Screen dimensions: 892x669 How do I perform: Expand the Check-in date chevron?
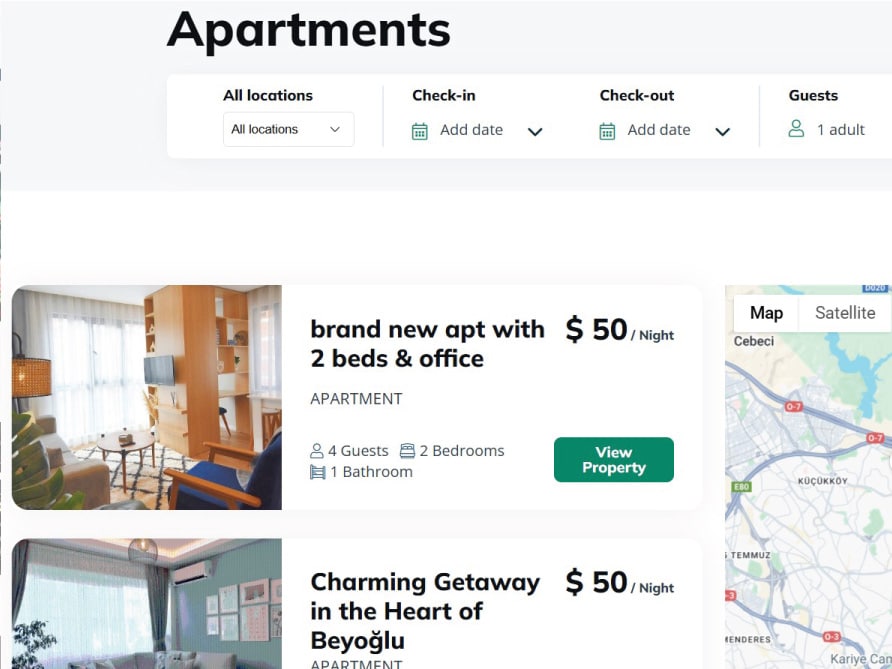click(535, 132)
